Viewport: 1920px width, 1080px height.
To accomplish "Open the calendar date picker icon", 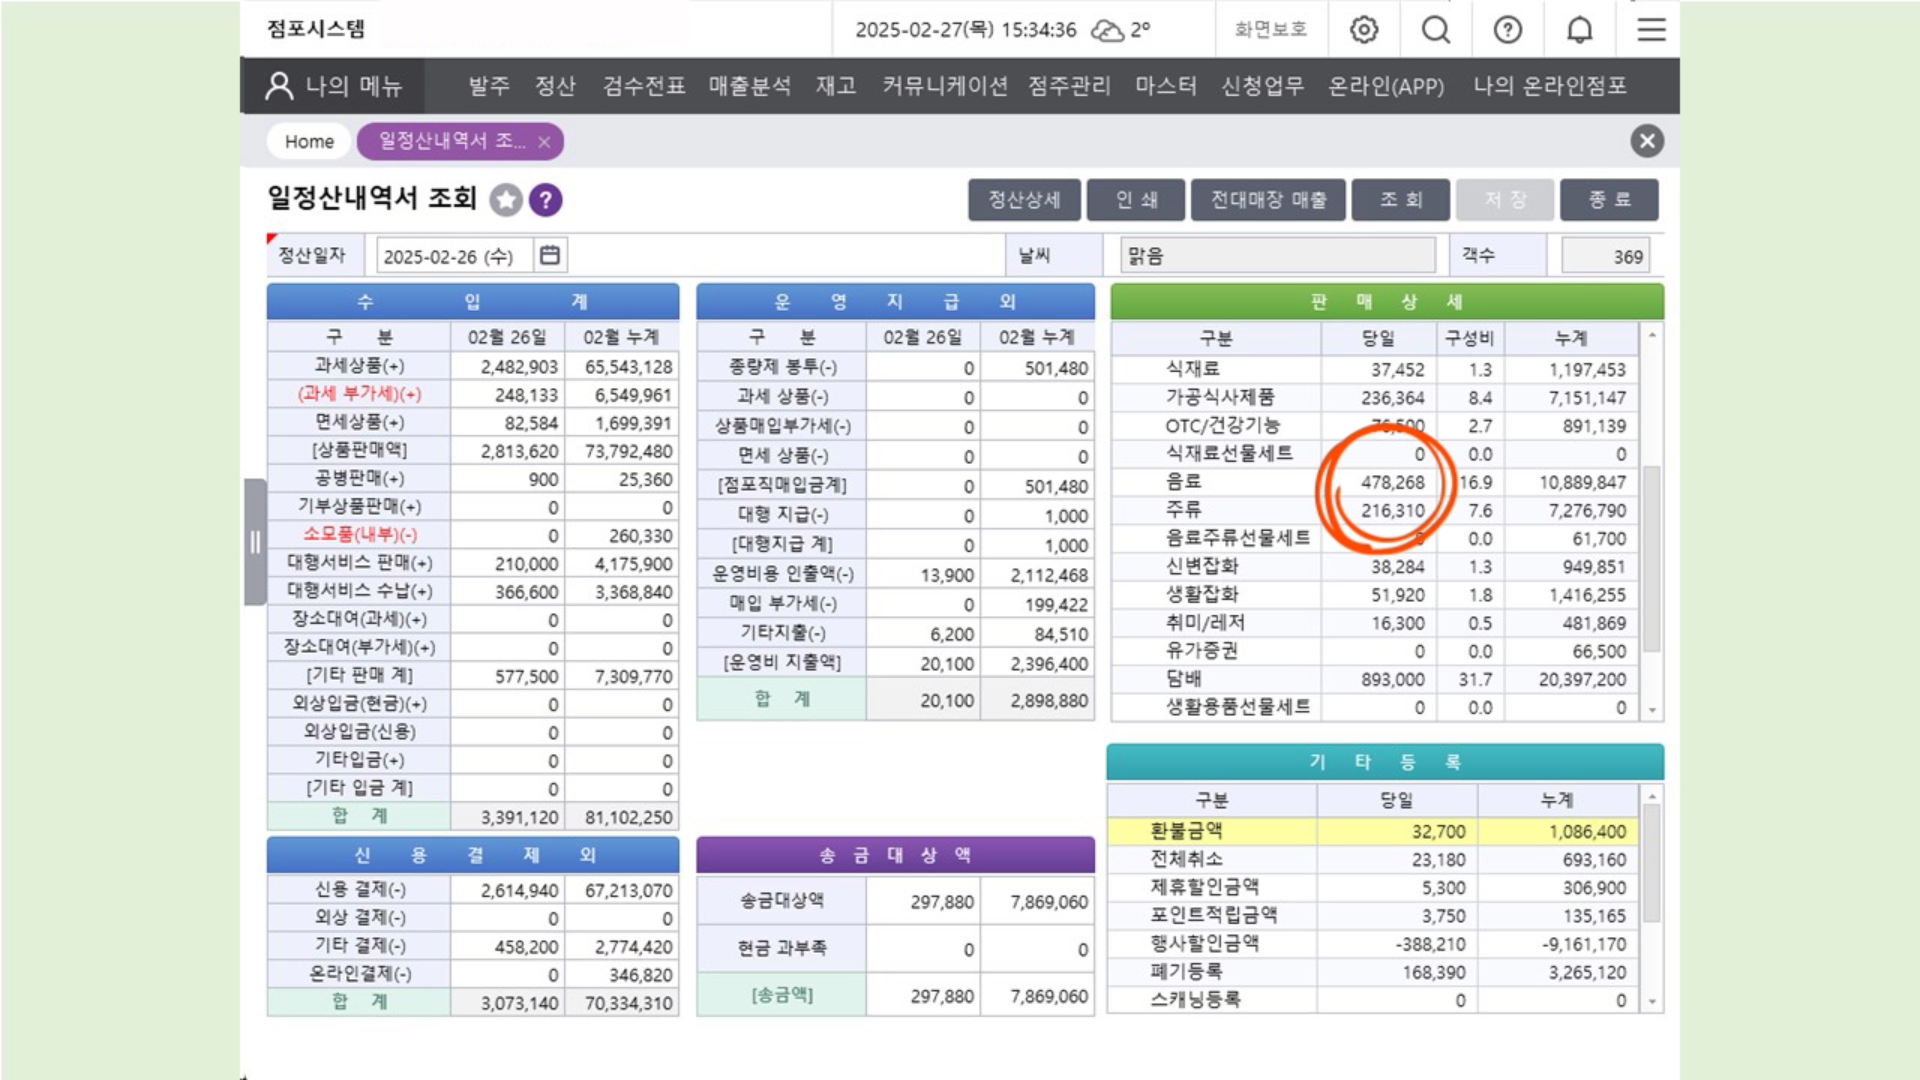I will click(x=550, y=256).
